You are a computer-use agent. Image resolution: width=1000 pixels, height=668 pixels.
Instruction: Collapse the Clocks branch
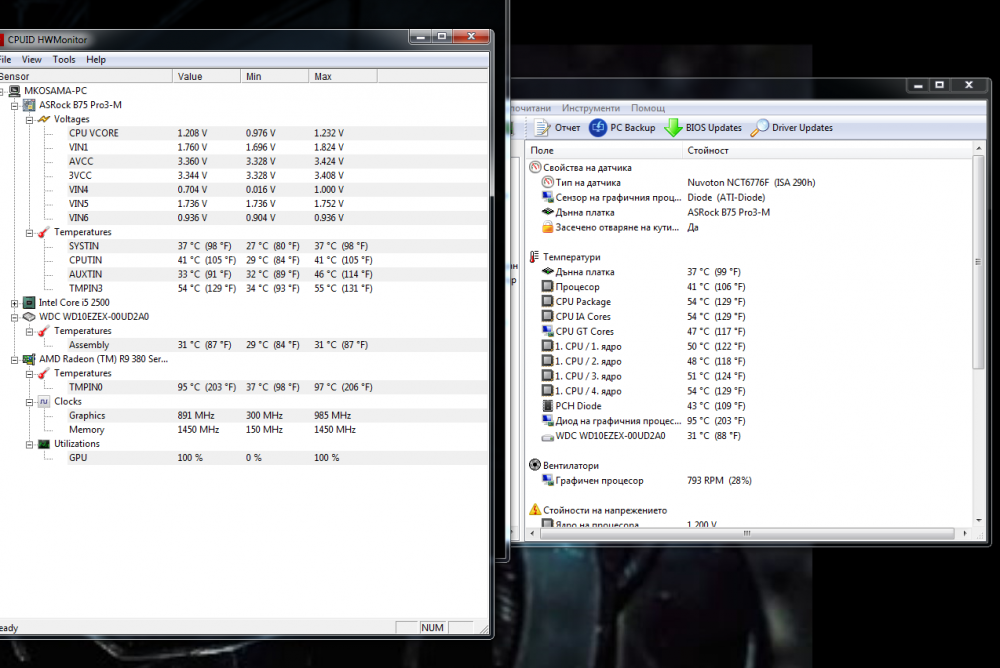[x=29, y=402]
